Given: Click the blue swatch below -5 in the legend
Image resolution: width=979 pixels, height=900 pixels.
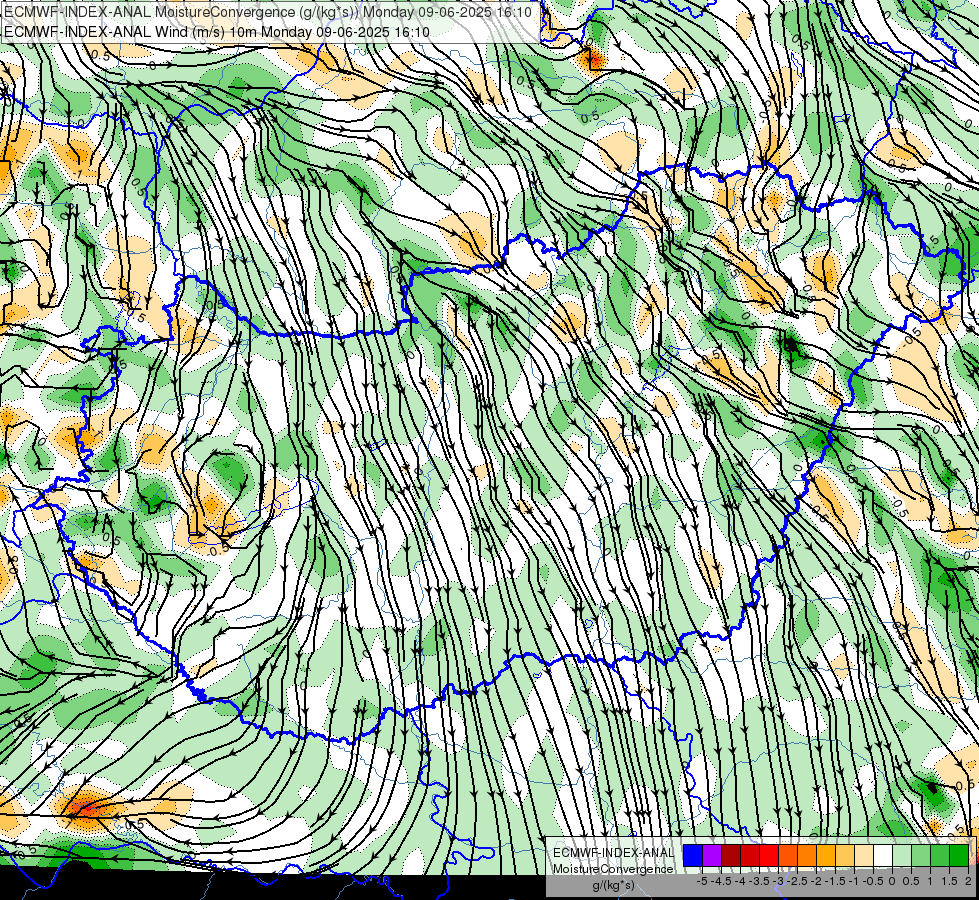Looking at the screenshot, I should tap(693, 855).
